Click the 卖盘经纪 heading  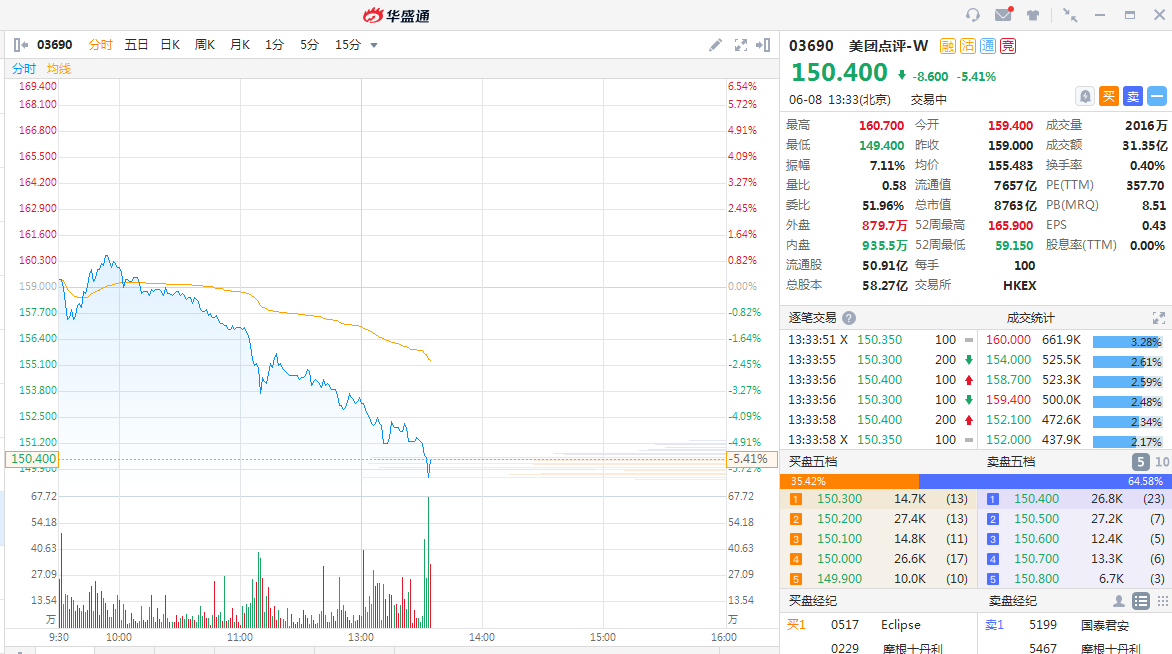pos(1012,601)
